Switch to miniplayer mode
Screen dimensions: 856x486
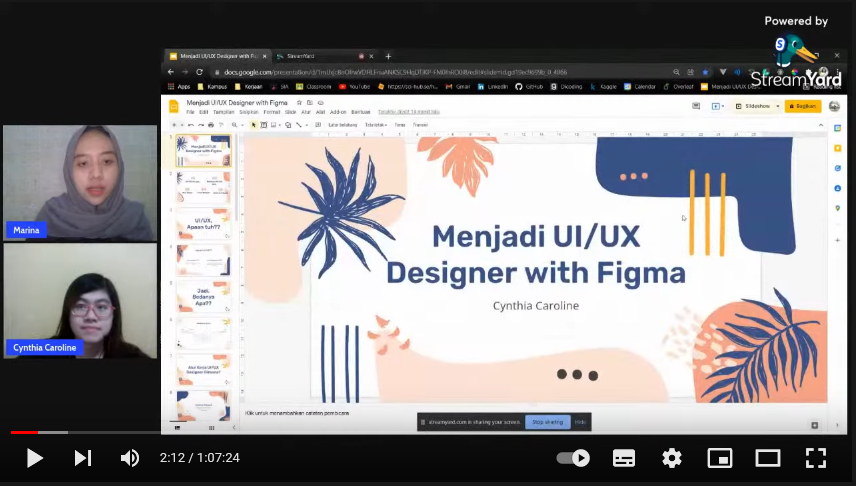coord(720,458)
